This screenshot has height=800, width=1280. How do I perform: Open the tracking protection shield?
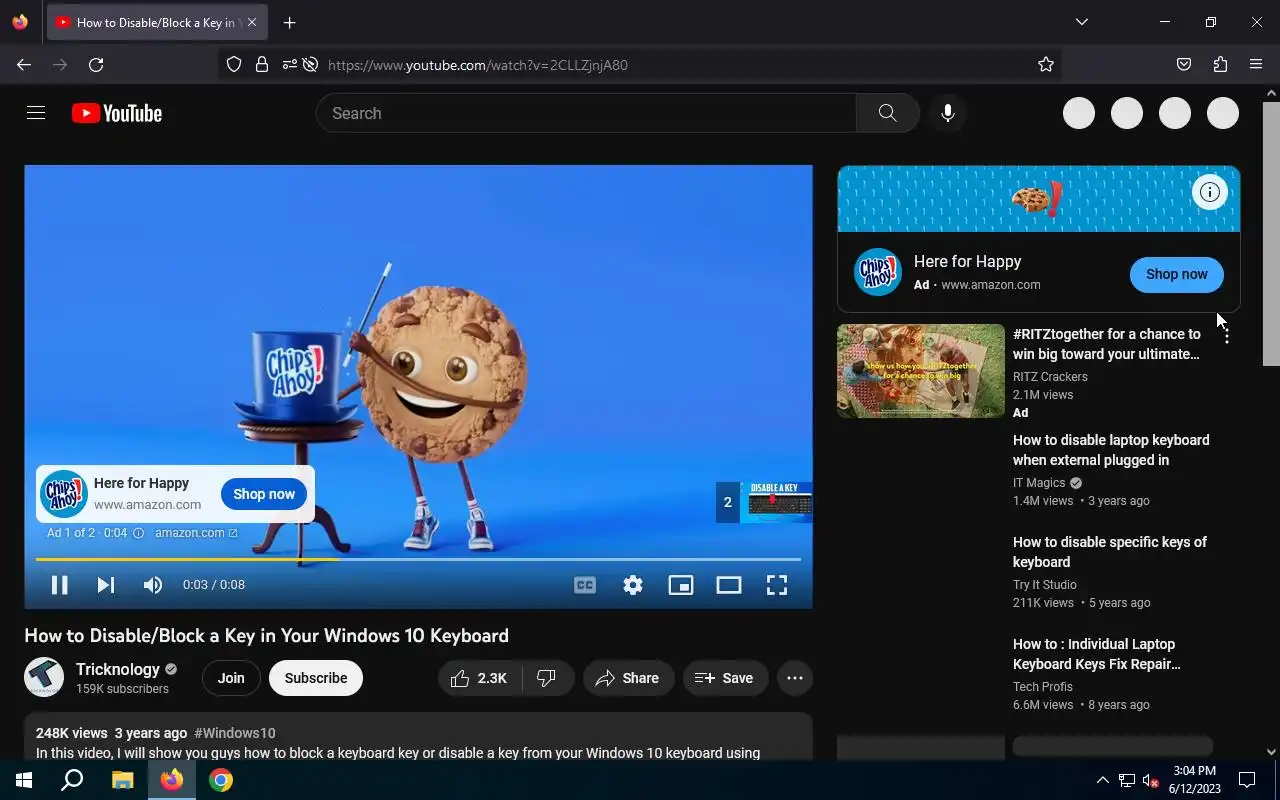[x=234, y=64]
